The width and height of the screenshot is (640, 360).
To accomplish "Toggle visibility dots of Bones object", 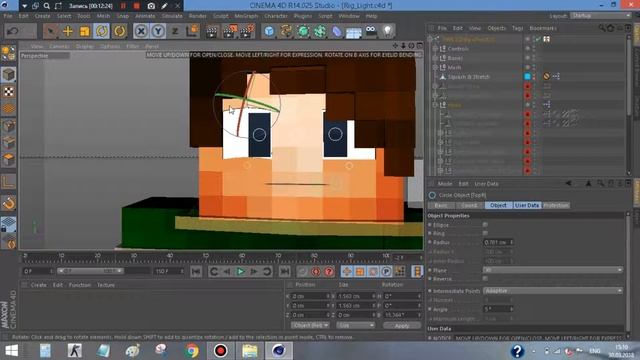I will point(534,58).
